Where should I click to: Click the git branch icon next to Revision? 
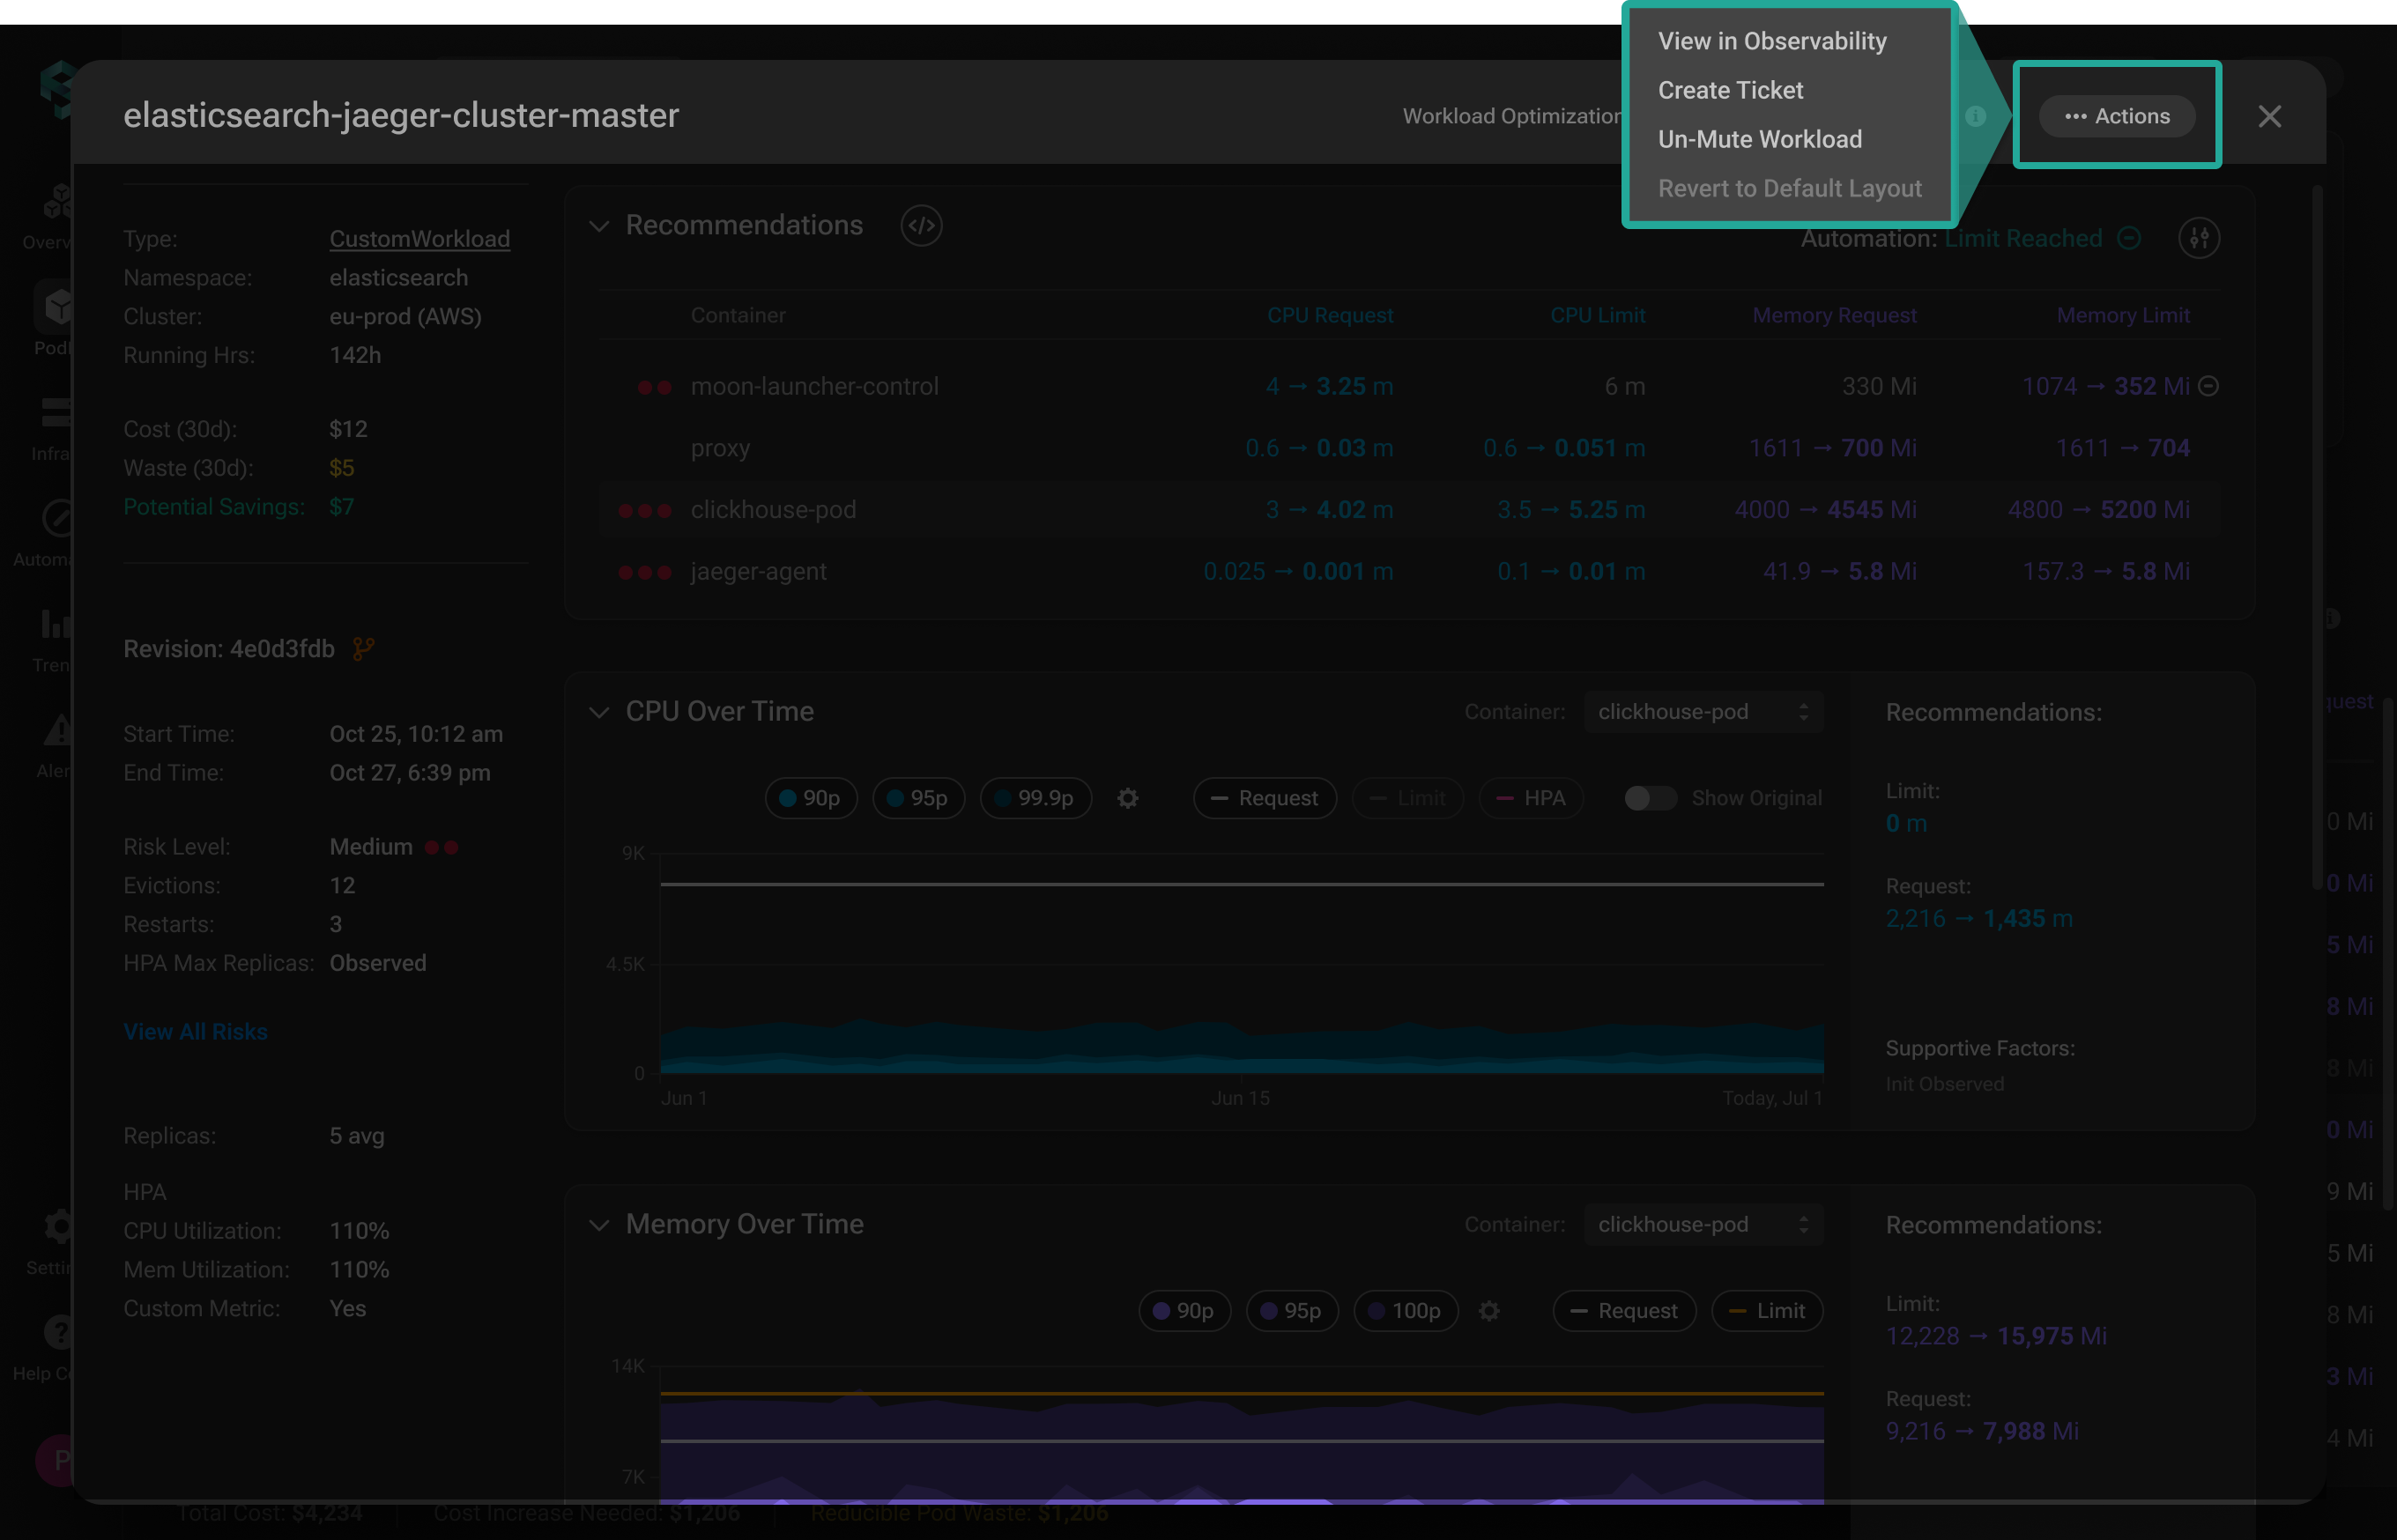coord(363,649)
